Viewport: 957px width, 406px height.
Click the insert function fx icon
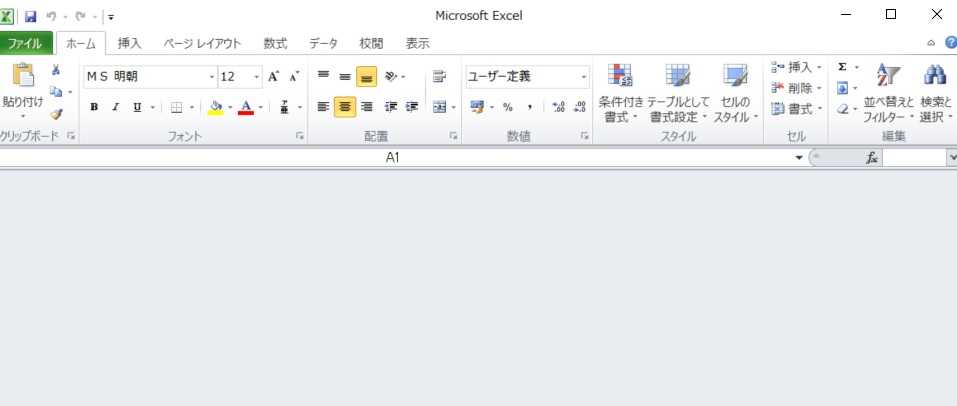pyautogui.click(x=871, y=158)
